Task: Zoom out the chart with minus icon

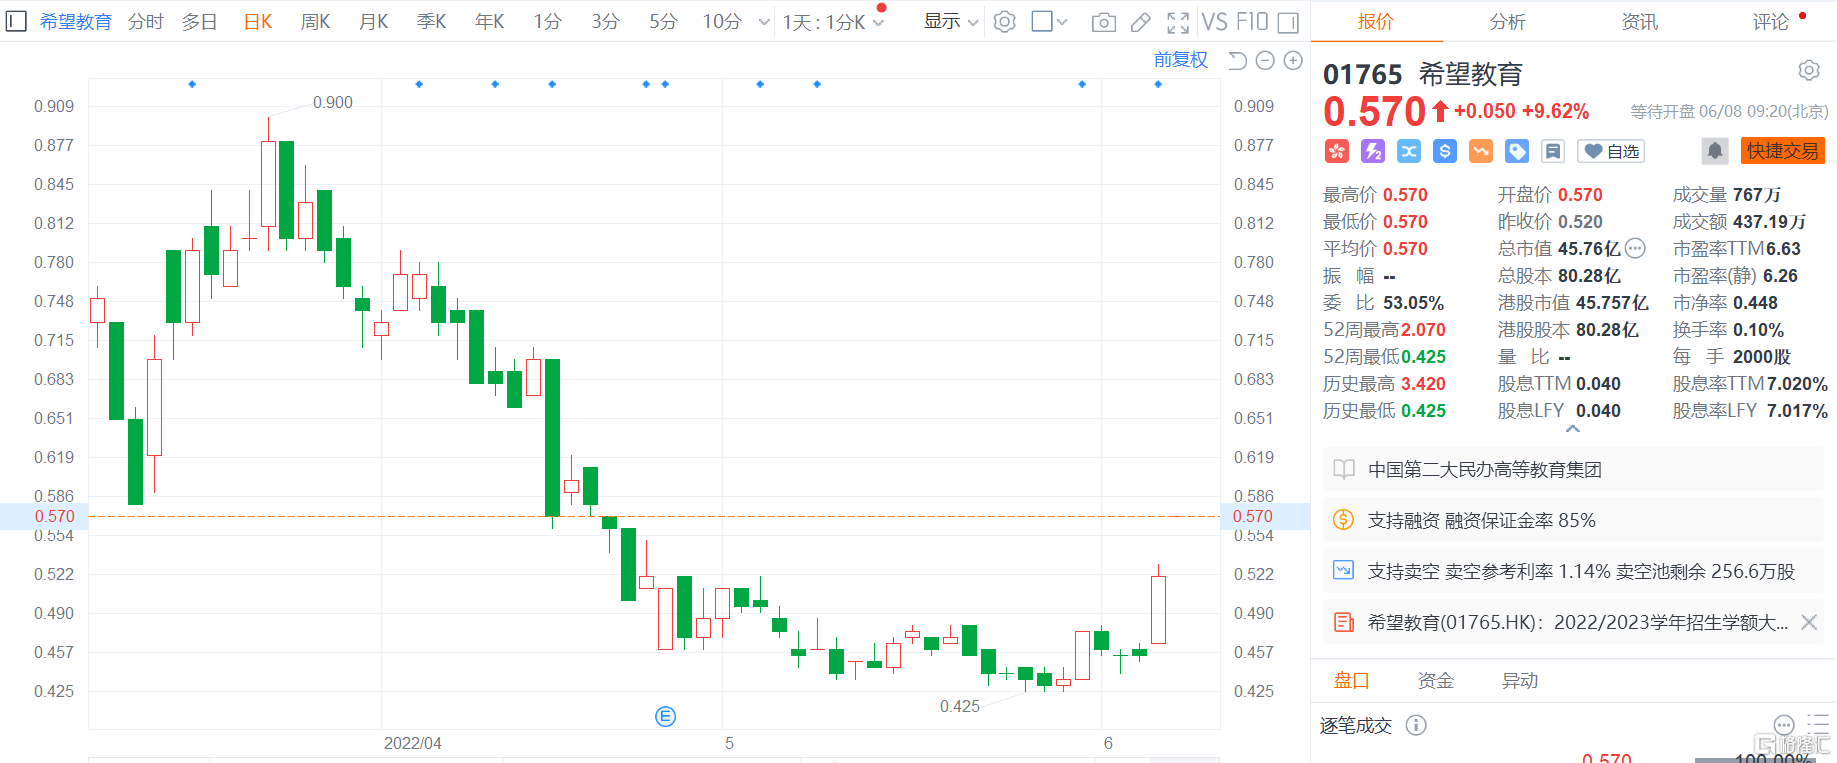Action: (1265, 61)
